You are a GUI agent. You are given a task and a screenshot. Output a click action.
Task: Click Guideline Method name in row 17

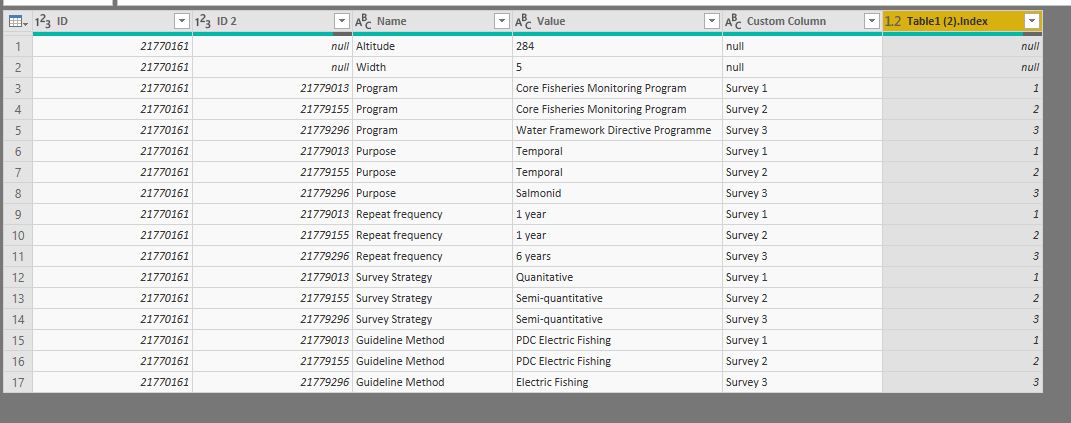pos(432,383)
